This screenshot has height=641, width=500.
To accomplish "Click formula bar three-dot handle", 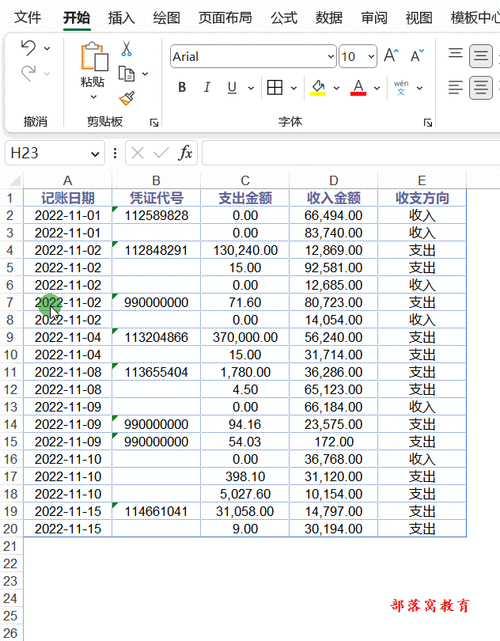I will pyautogui.click(x=115, y=153).
